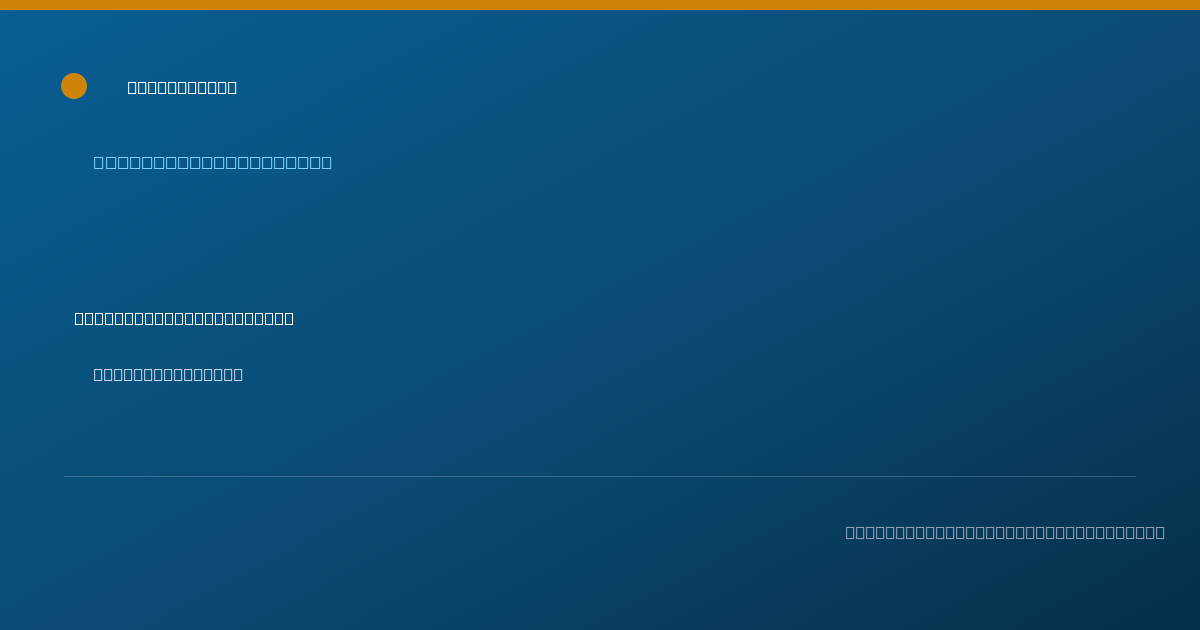Select the pale subtitle under the bold heading

(x=168, y=374)
